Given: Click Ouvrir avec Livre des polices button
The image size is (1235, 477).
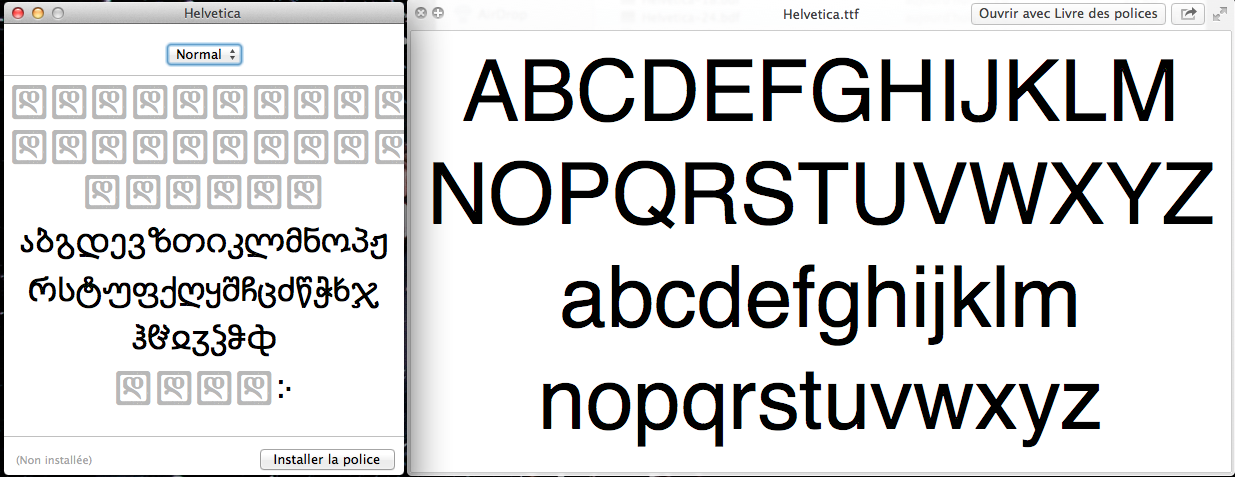Looking at the screenshot, I should click(x=1068, y=14).
